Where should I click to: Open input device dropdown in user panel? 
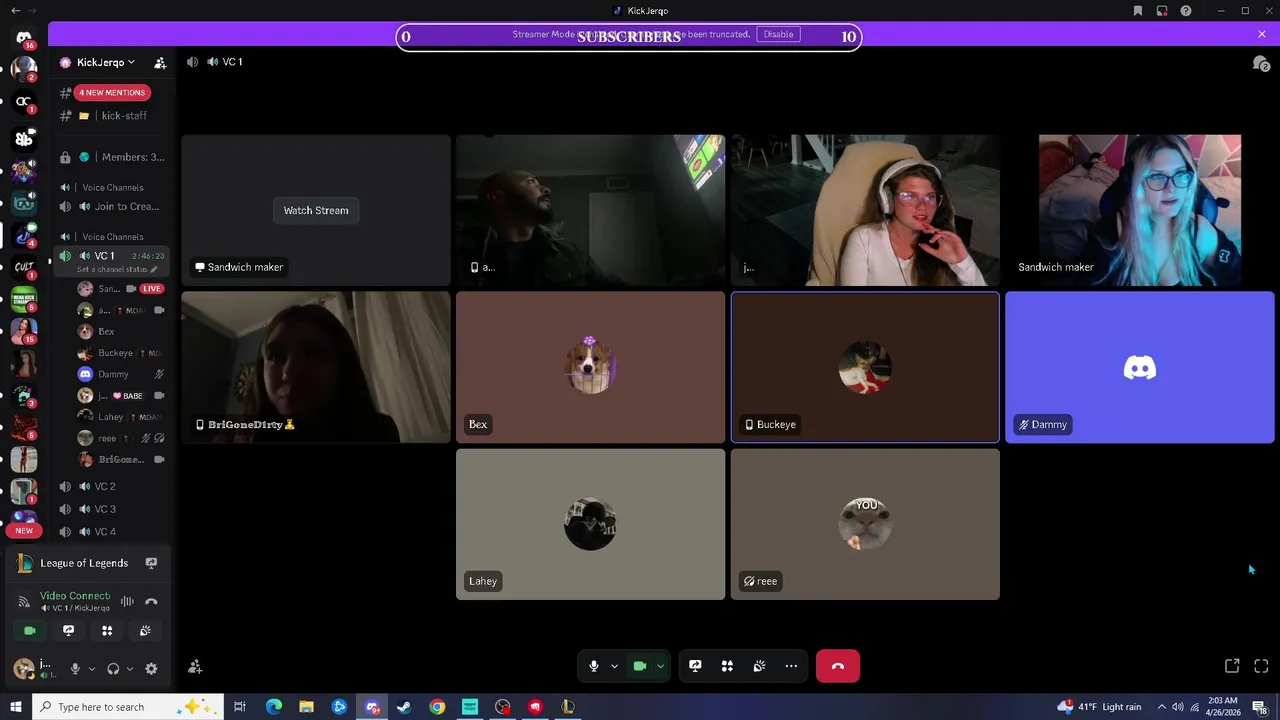coord(91,669)
